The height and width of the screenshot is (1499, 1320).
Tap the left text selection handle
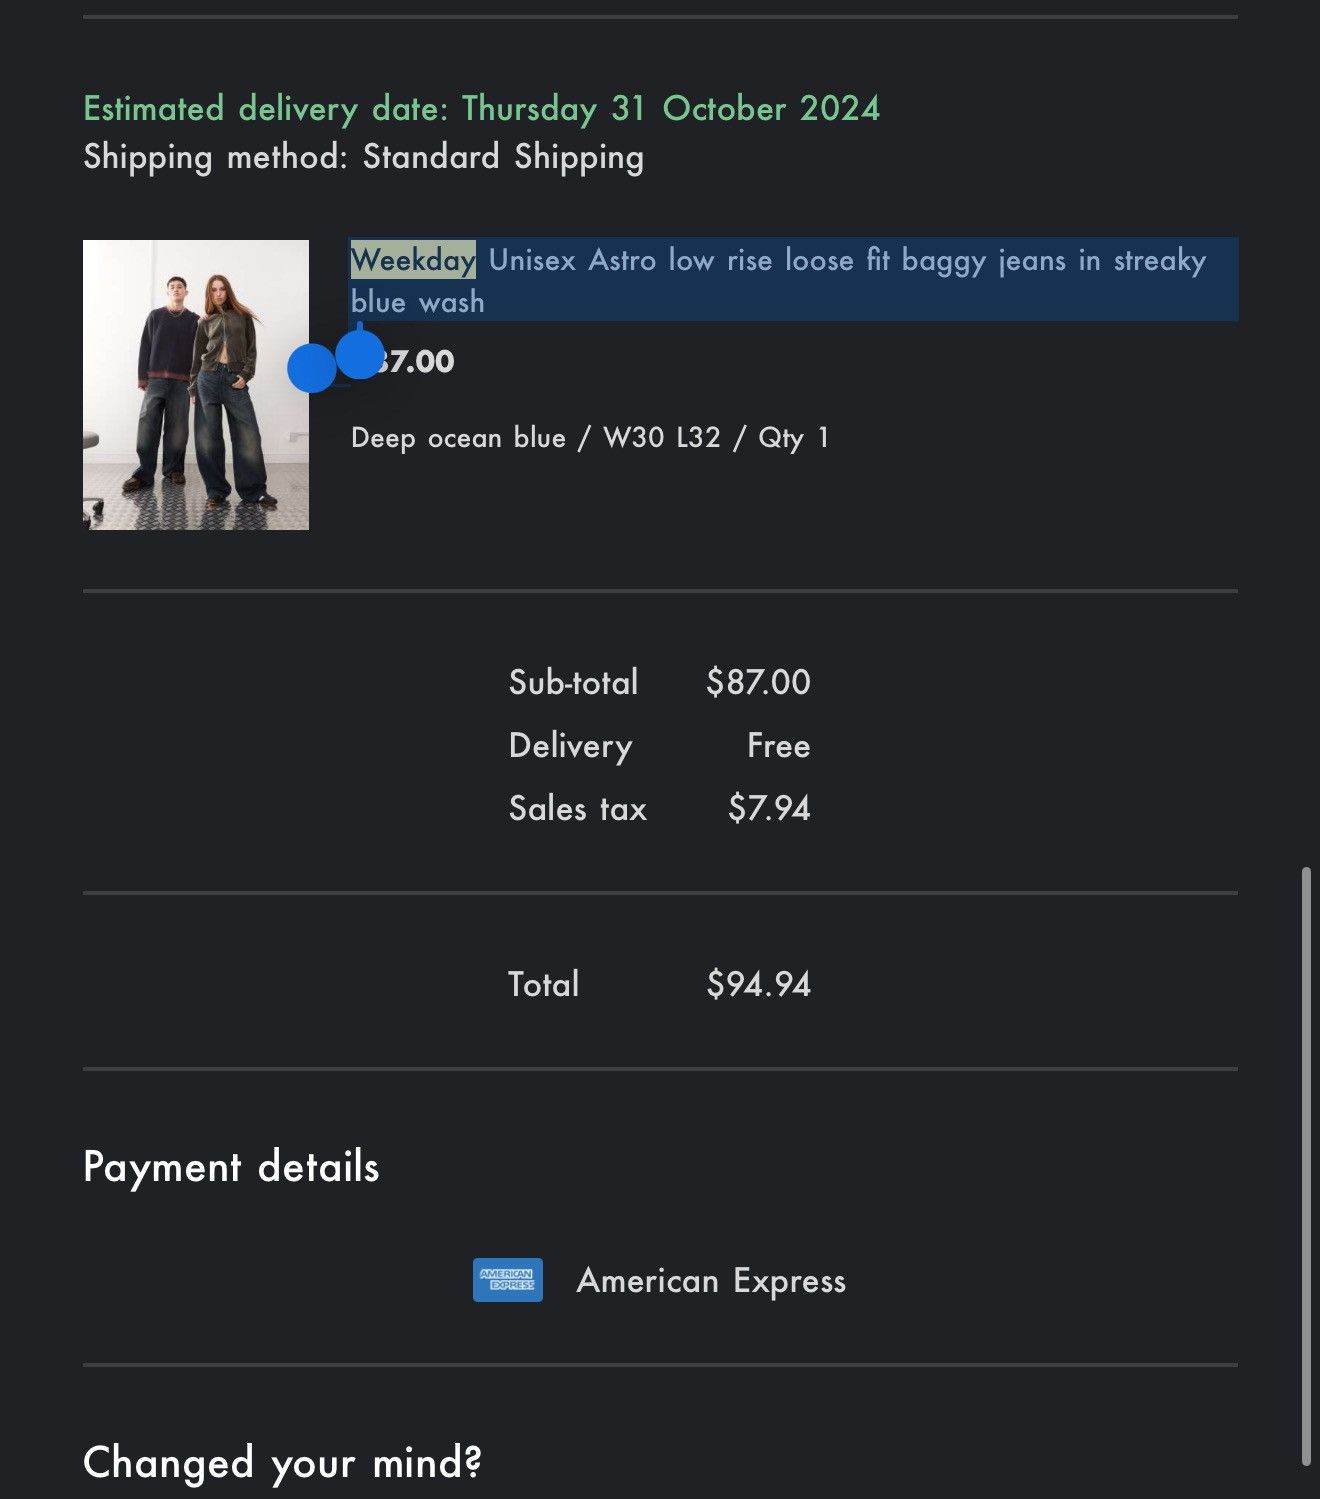pos(312,368)
